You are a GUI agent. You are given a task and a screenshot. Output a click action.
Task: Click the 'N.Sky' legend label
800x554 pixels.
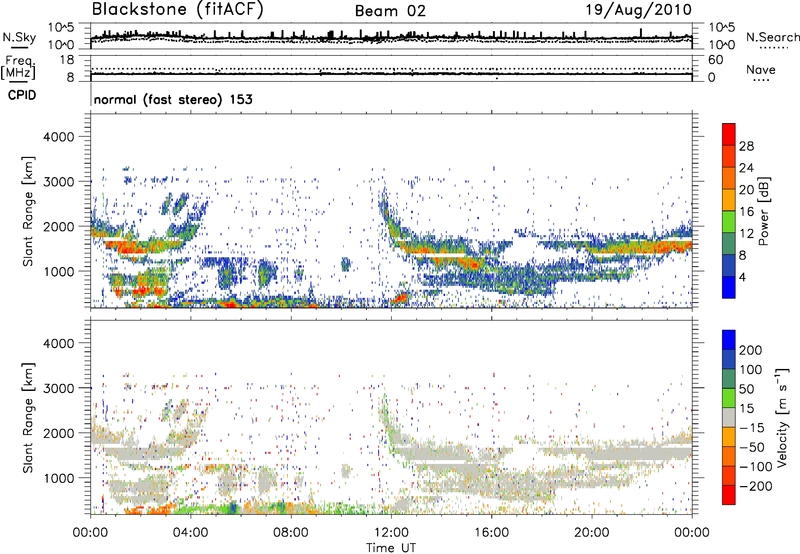tap(19, 37)
